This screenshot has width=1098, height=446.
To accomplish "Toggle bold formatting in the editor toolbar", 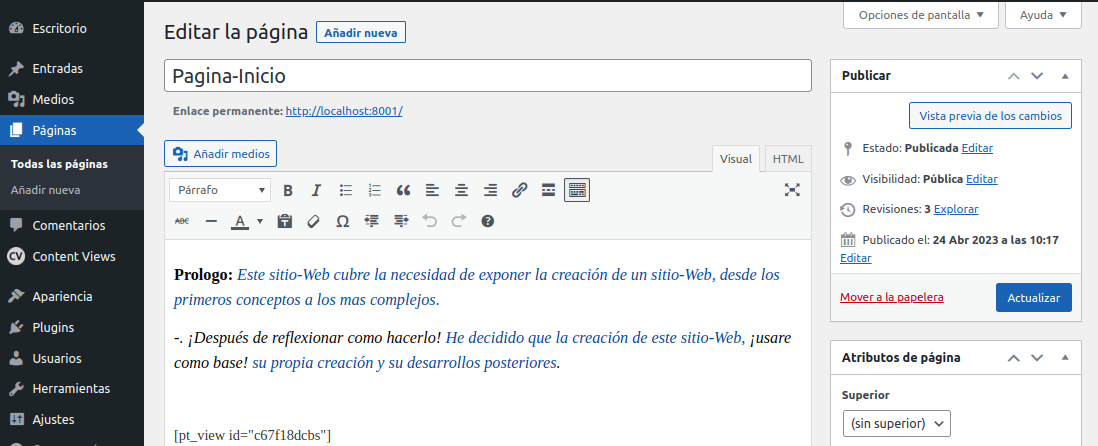I will 288,190.
